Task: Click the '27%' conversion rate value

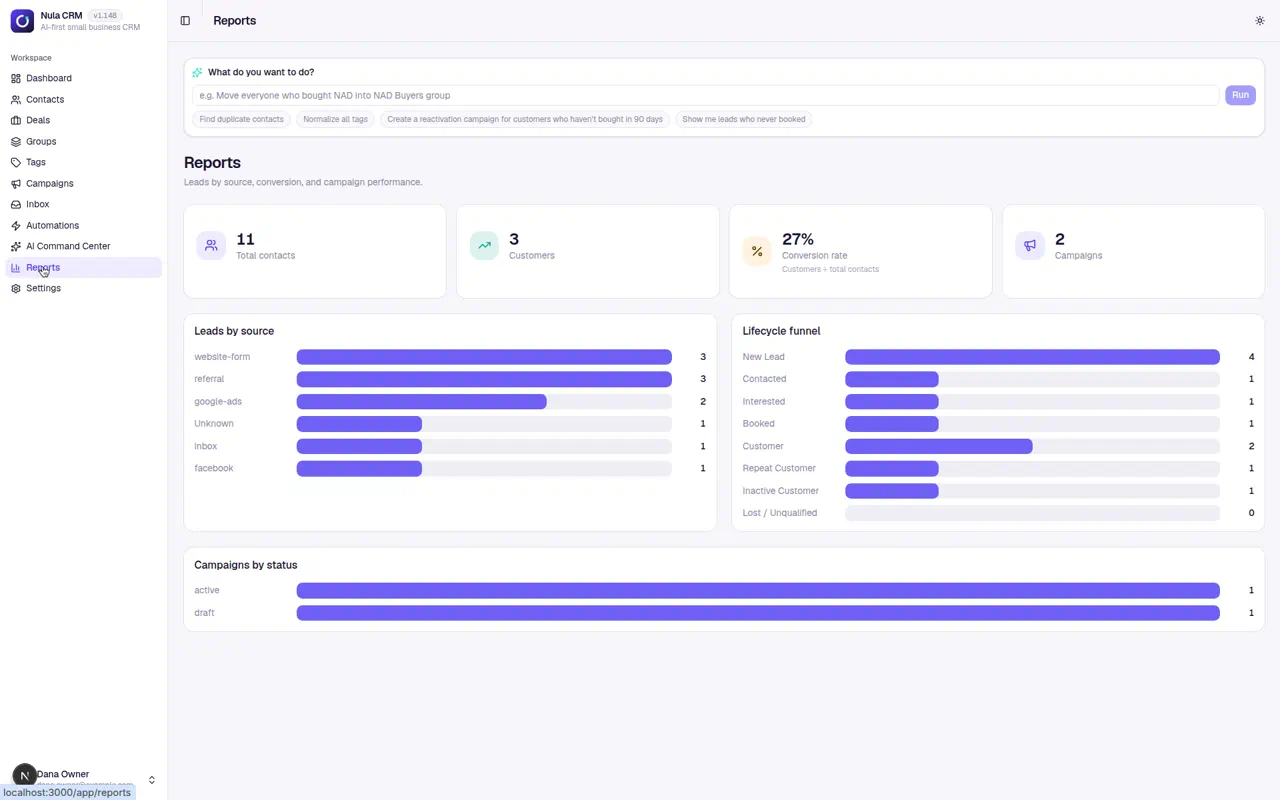Action: (x=798, y=239)
